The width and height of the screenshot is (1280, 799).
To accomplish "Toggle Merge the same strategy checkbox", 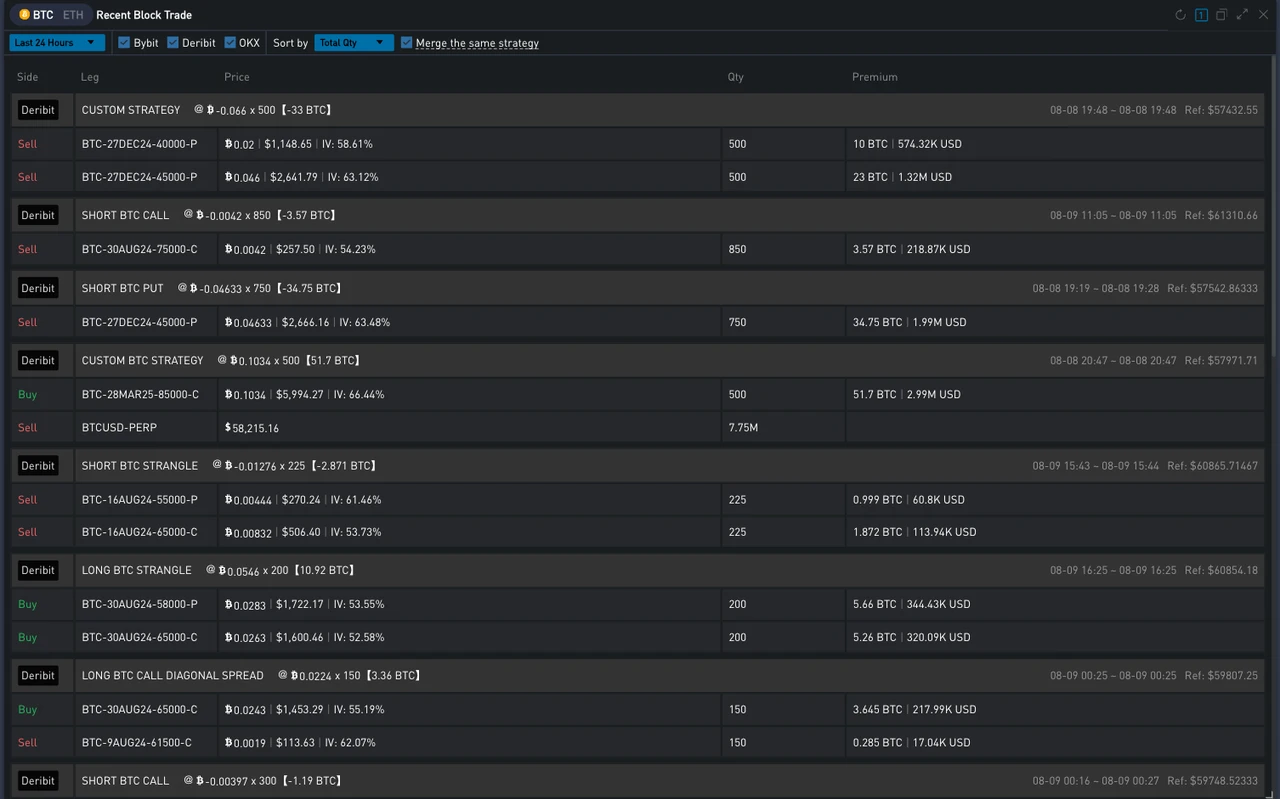I will (406, 43).
